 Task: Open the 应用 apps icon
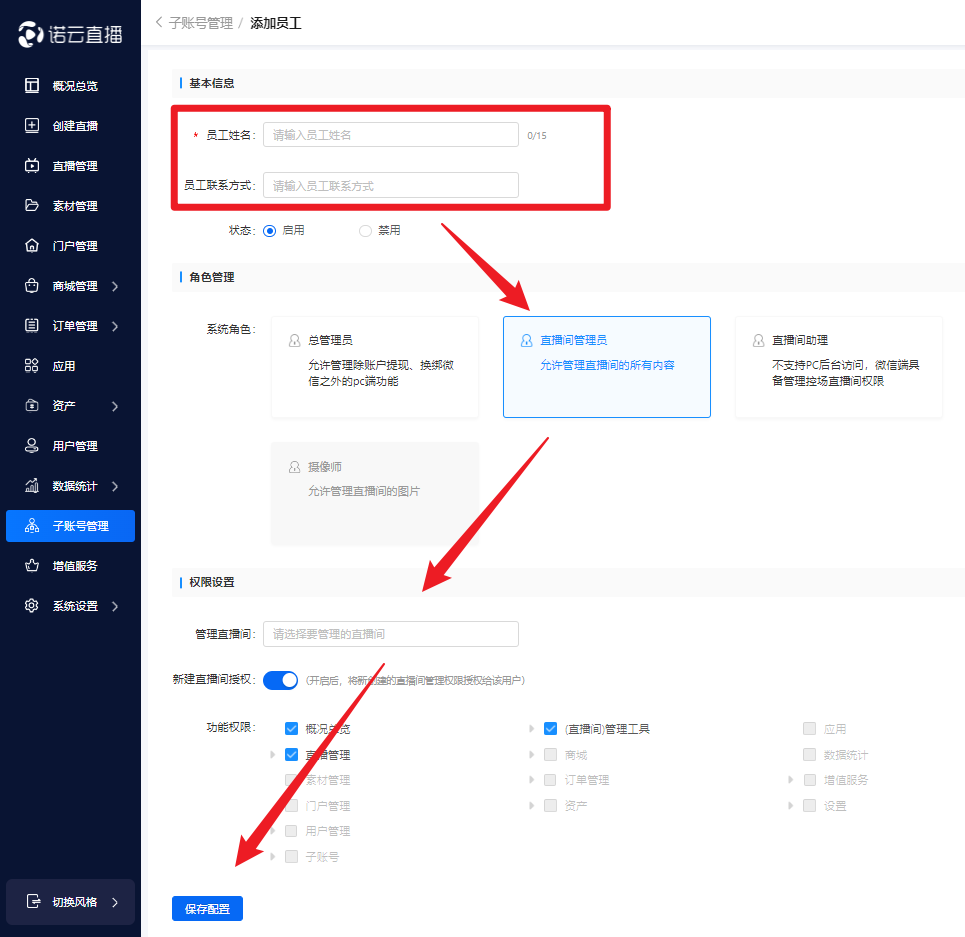(x=32, y=366)
